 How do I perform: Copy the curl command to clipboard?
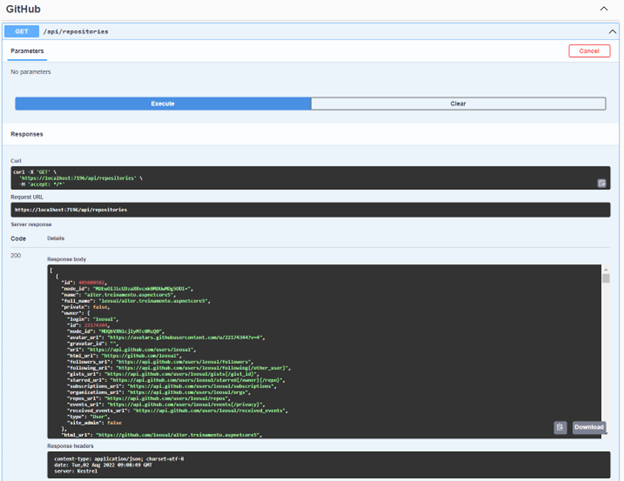pos(602,183)
